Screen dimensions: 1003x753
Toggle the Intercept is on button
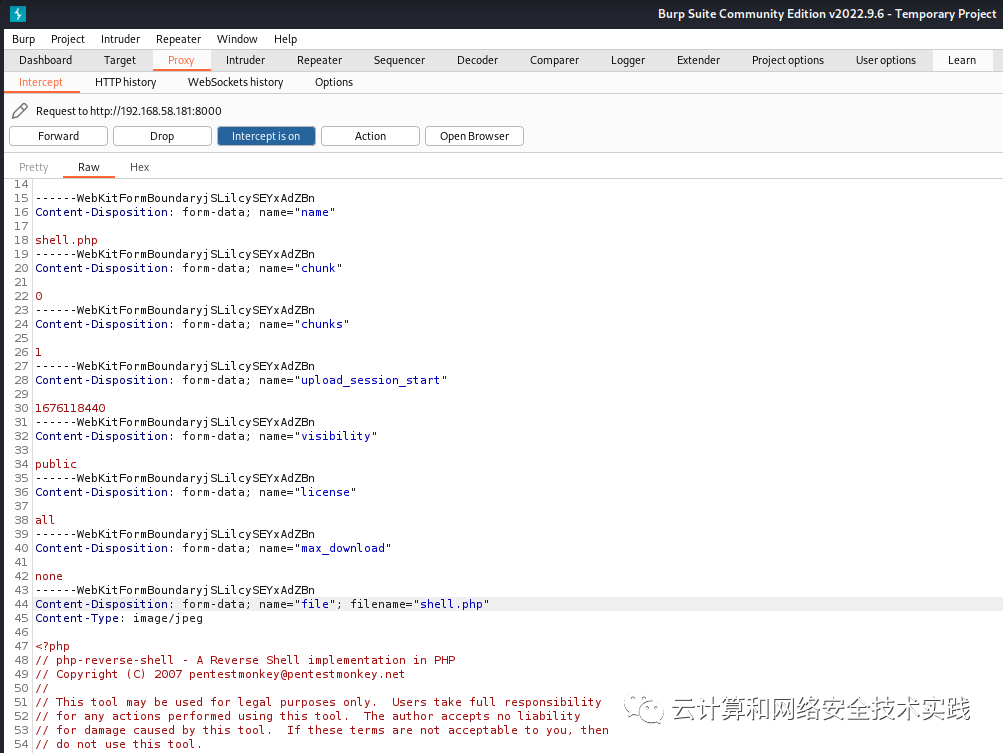(266, 136)
